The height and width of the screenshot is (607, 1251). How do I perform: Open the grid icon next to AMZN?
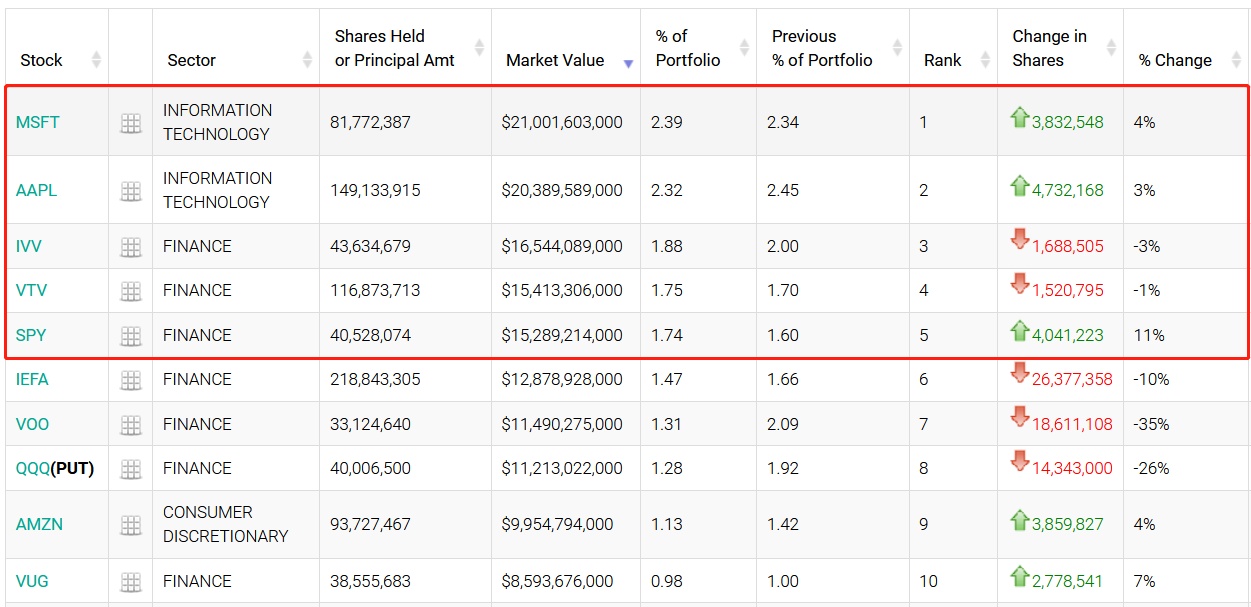(x=130, y=525)
